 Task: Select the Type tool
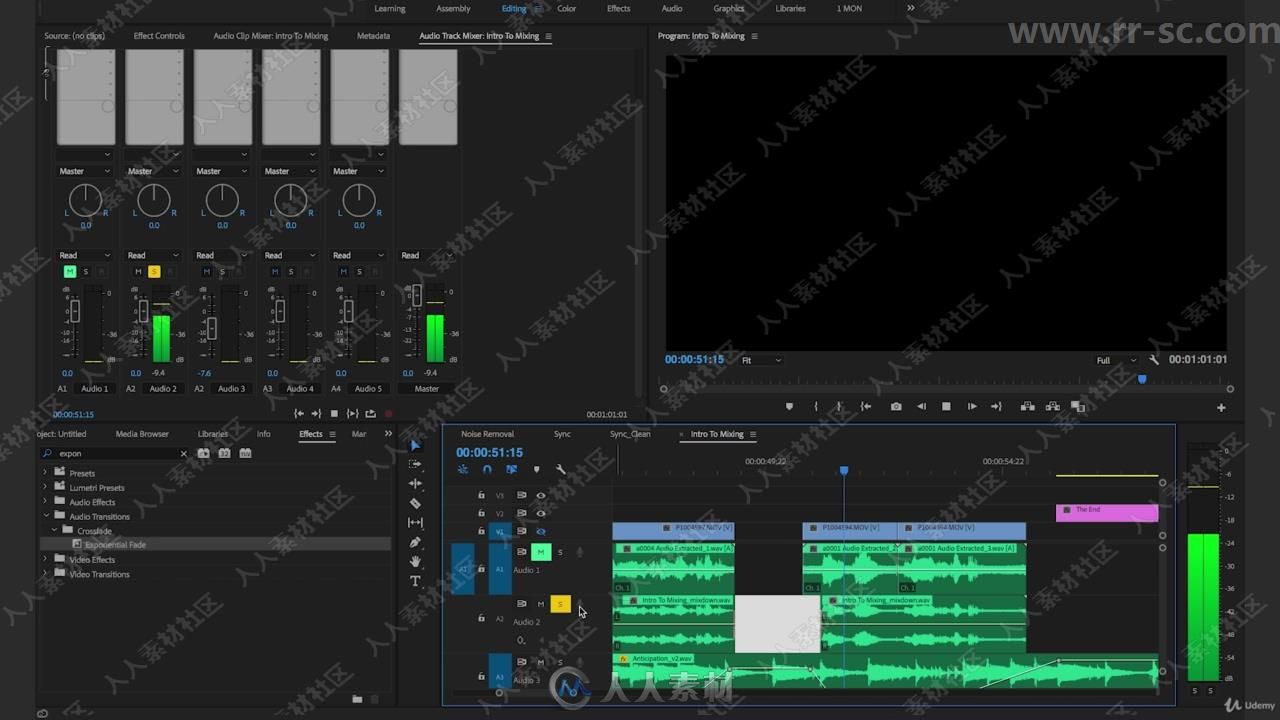[x=416, y=581]
